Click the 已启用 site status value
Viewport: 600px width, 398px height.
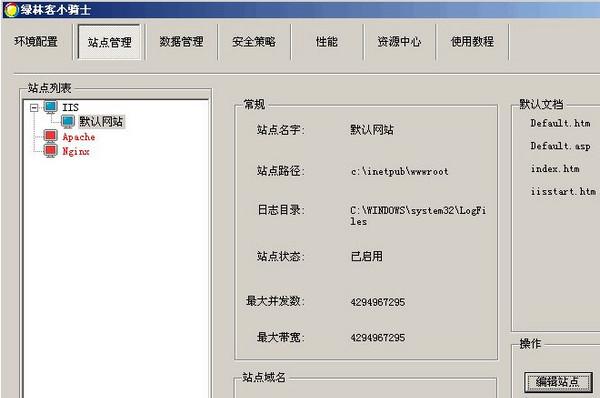pos(367,256)
